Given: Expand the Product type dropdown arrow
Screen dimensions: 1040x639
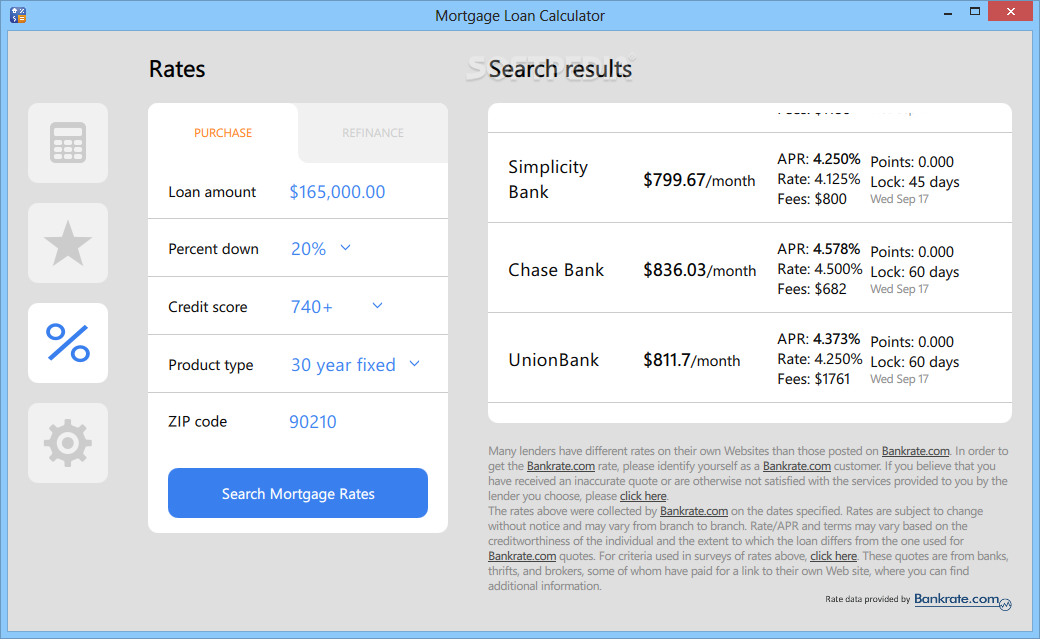Looking at the screenshot, I should pyautogui.click(x=415, y=364).
